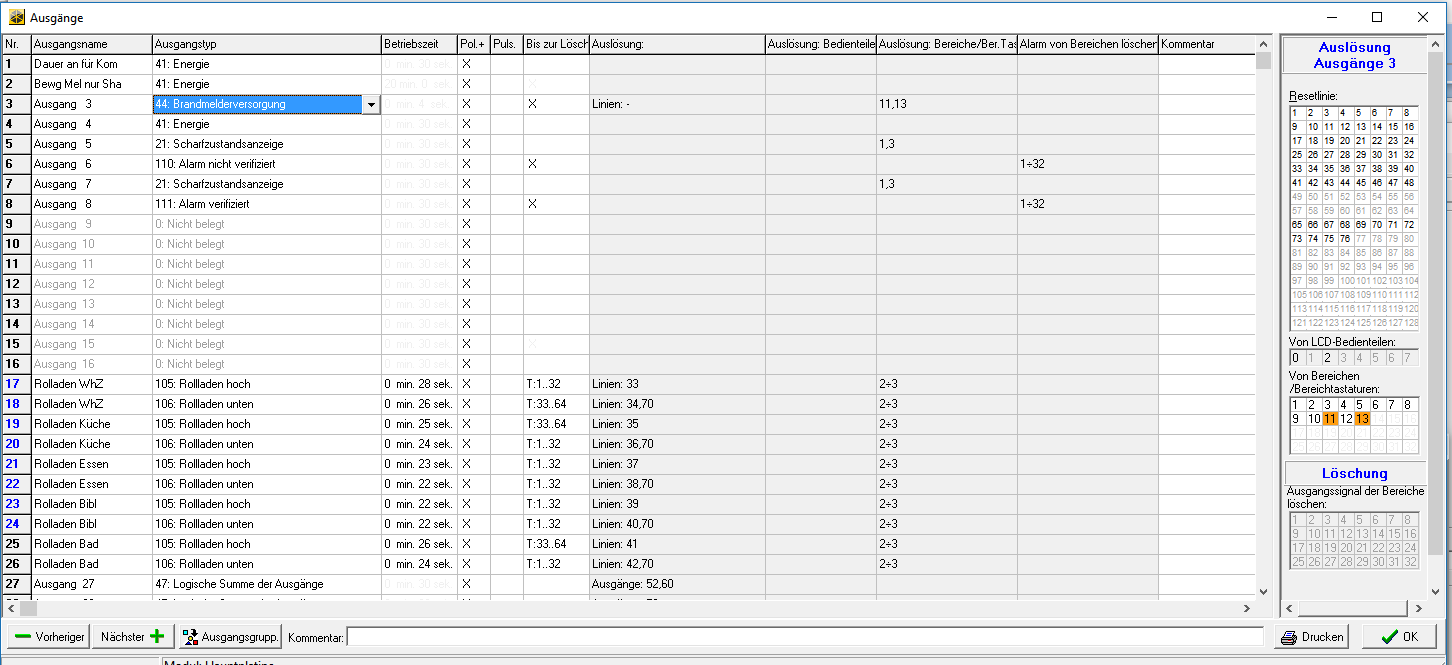The height and width of the screenshot is (665, 1452).
Task: Toggle Pol.+ mark for output 1
Action: [x=466, y=64]
